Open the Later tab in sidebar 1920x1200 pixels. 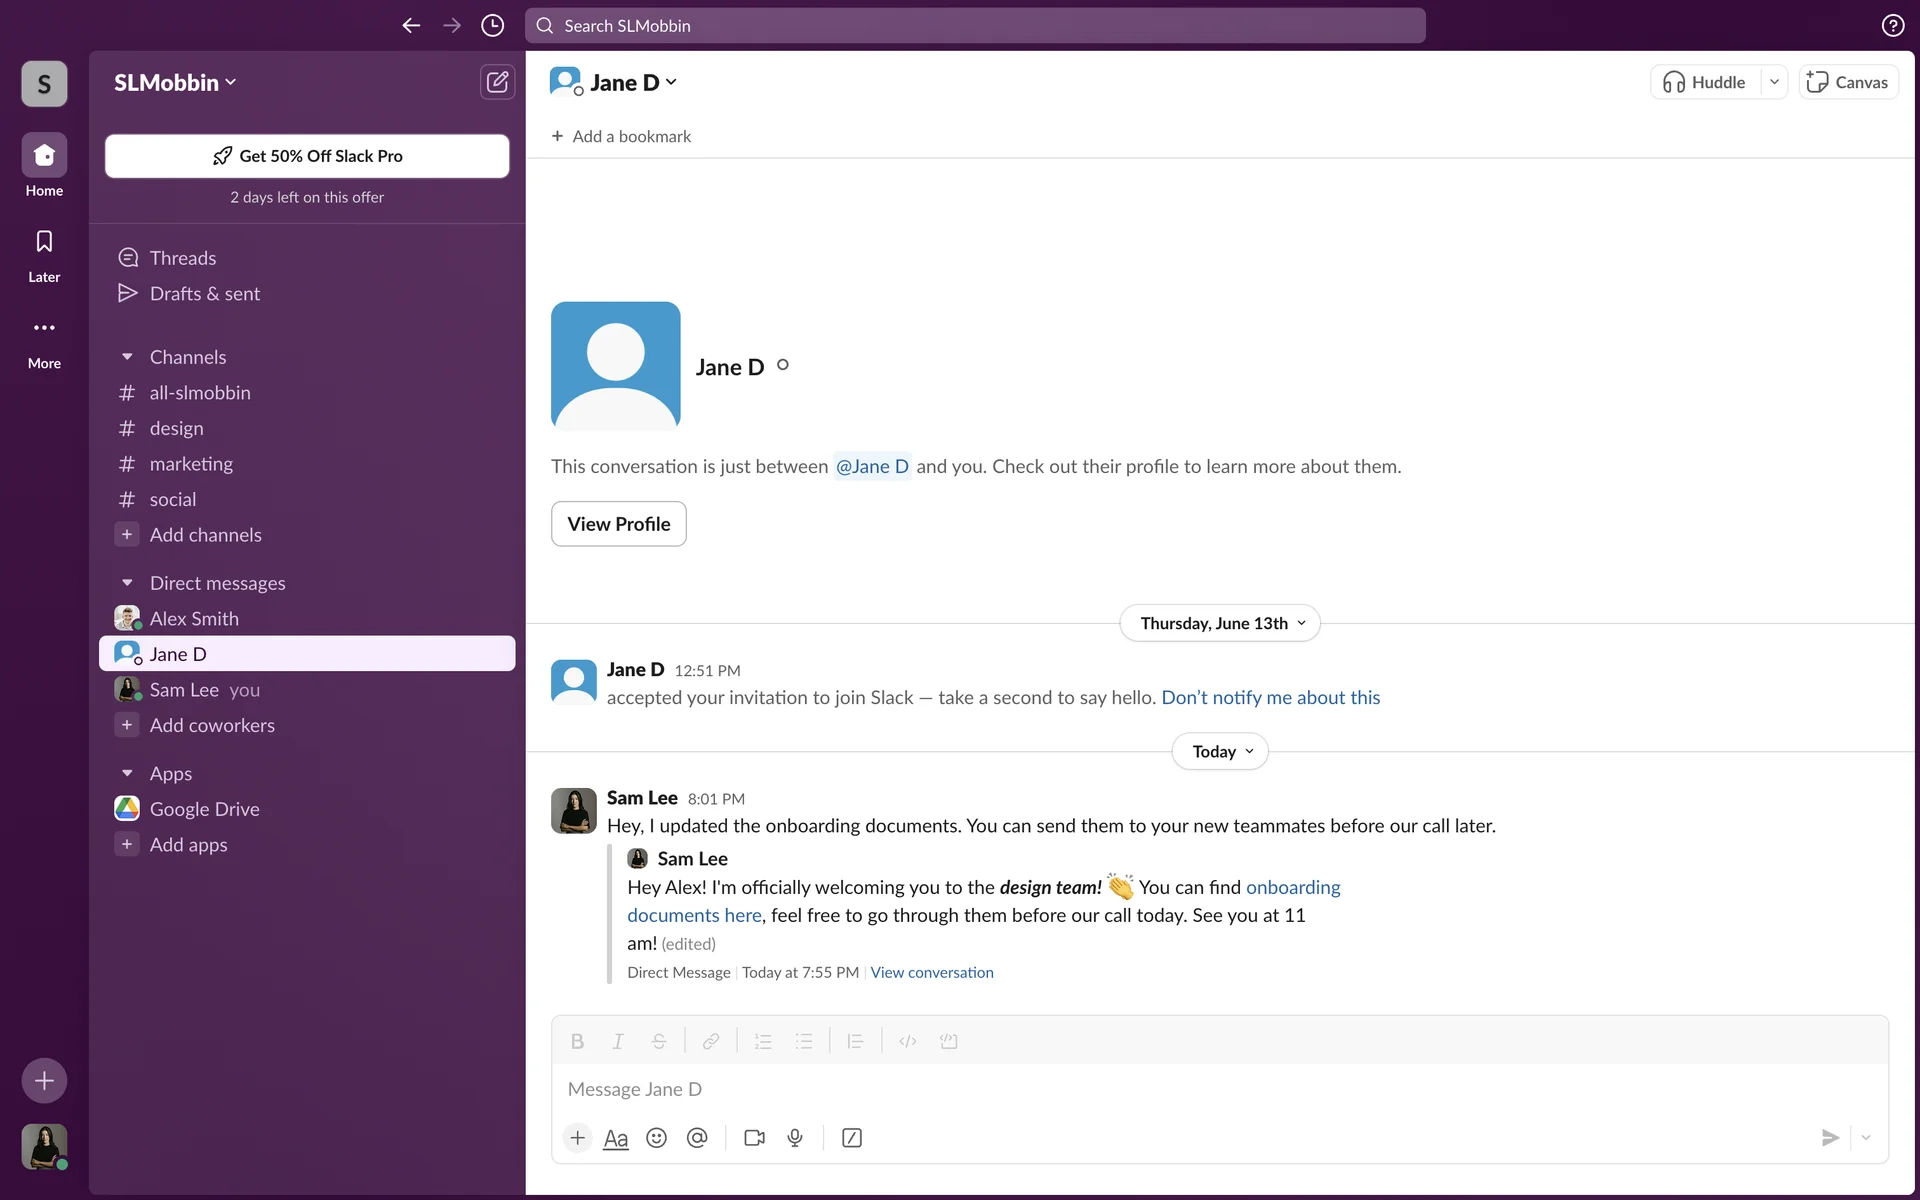point(44,255)
